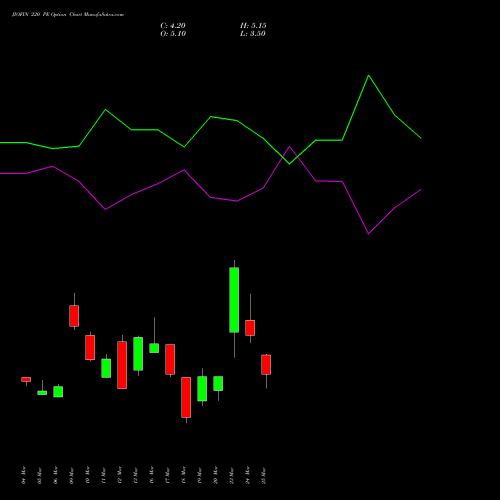Click the 25 Mar date label
Screen dimensions: 500x500
point(264,475)
